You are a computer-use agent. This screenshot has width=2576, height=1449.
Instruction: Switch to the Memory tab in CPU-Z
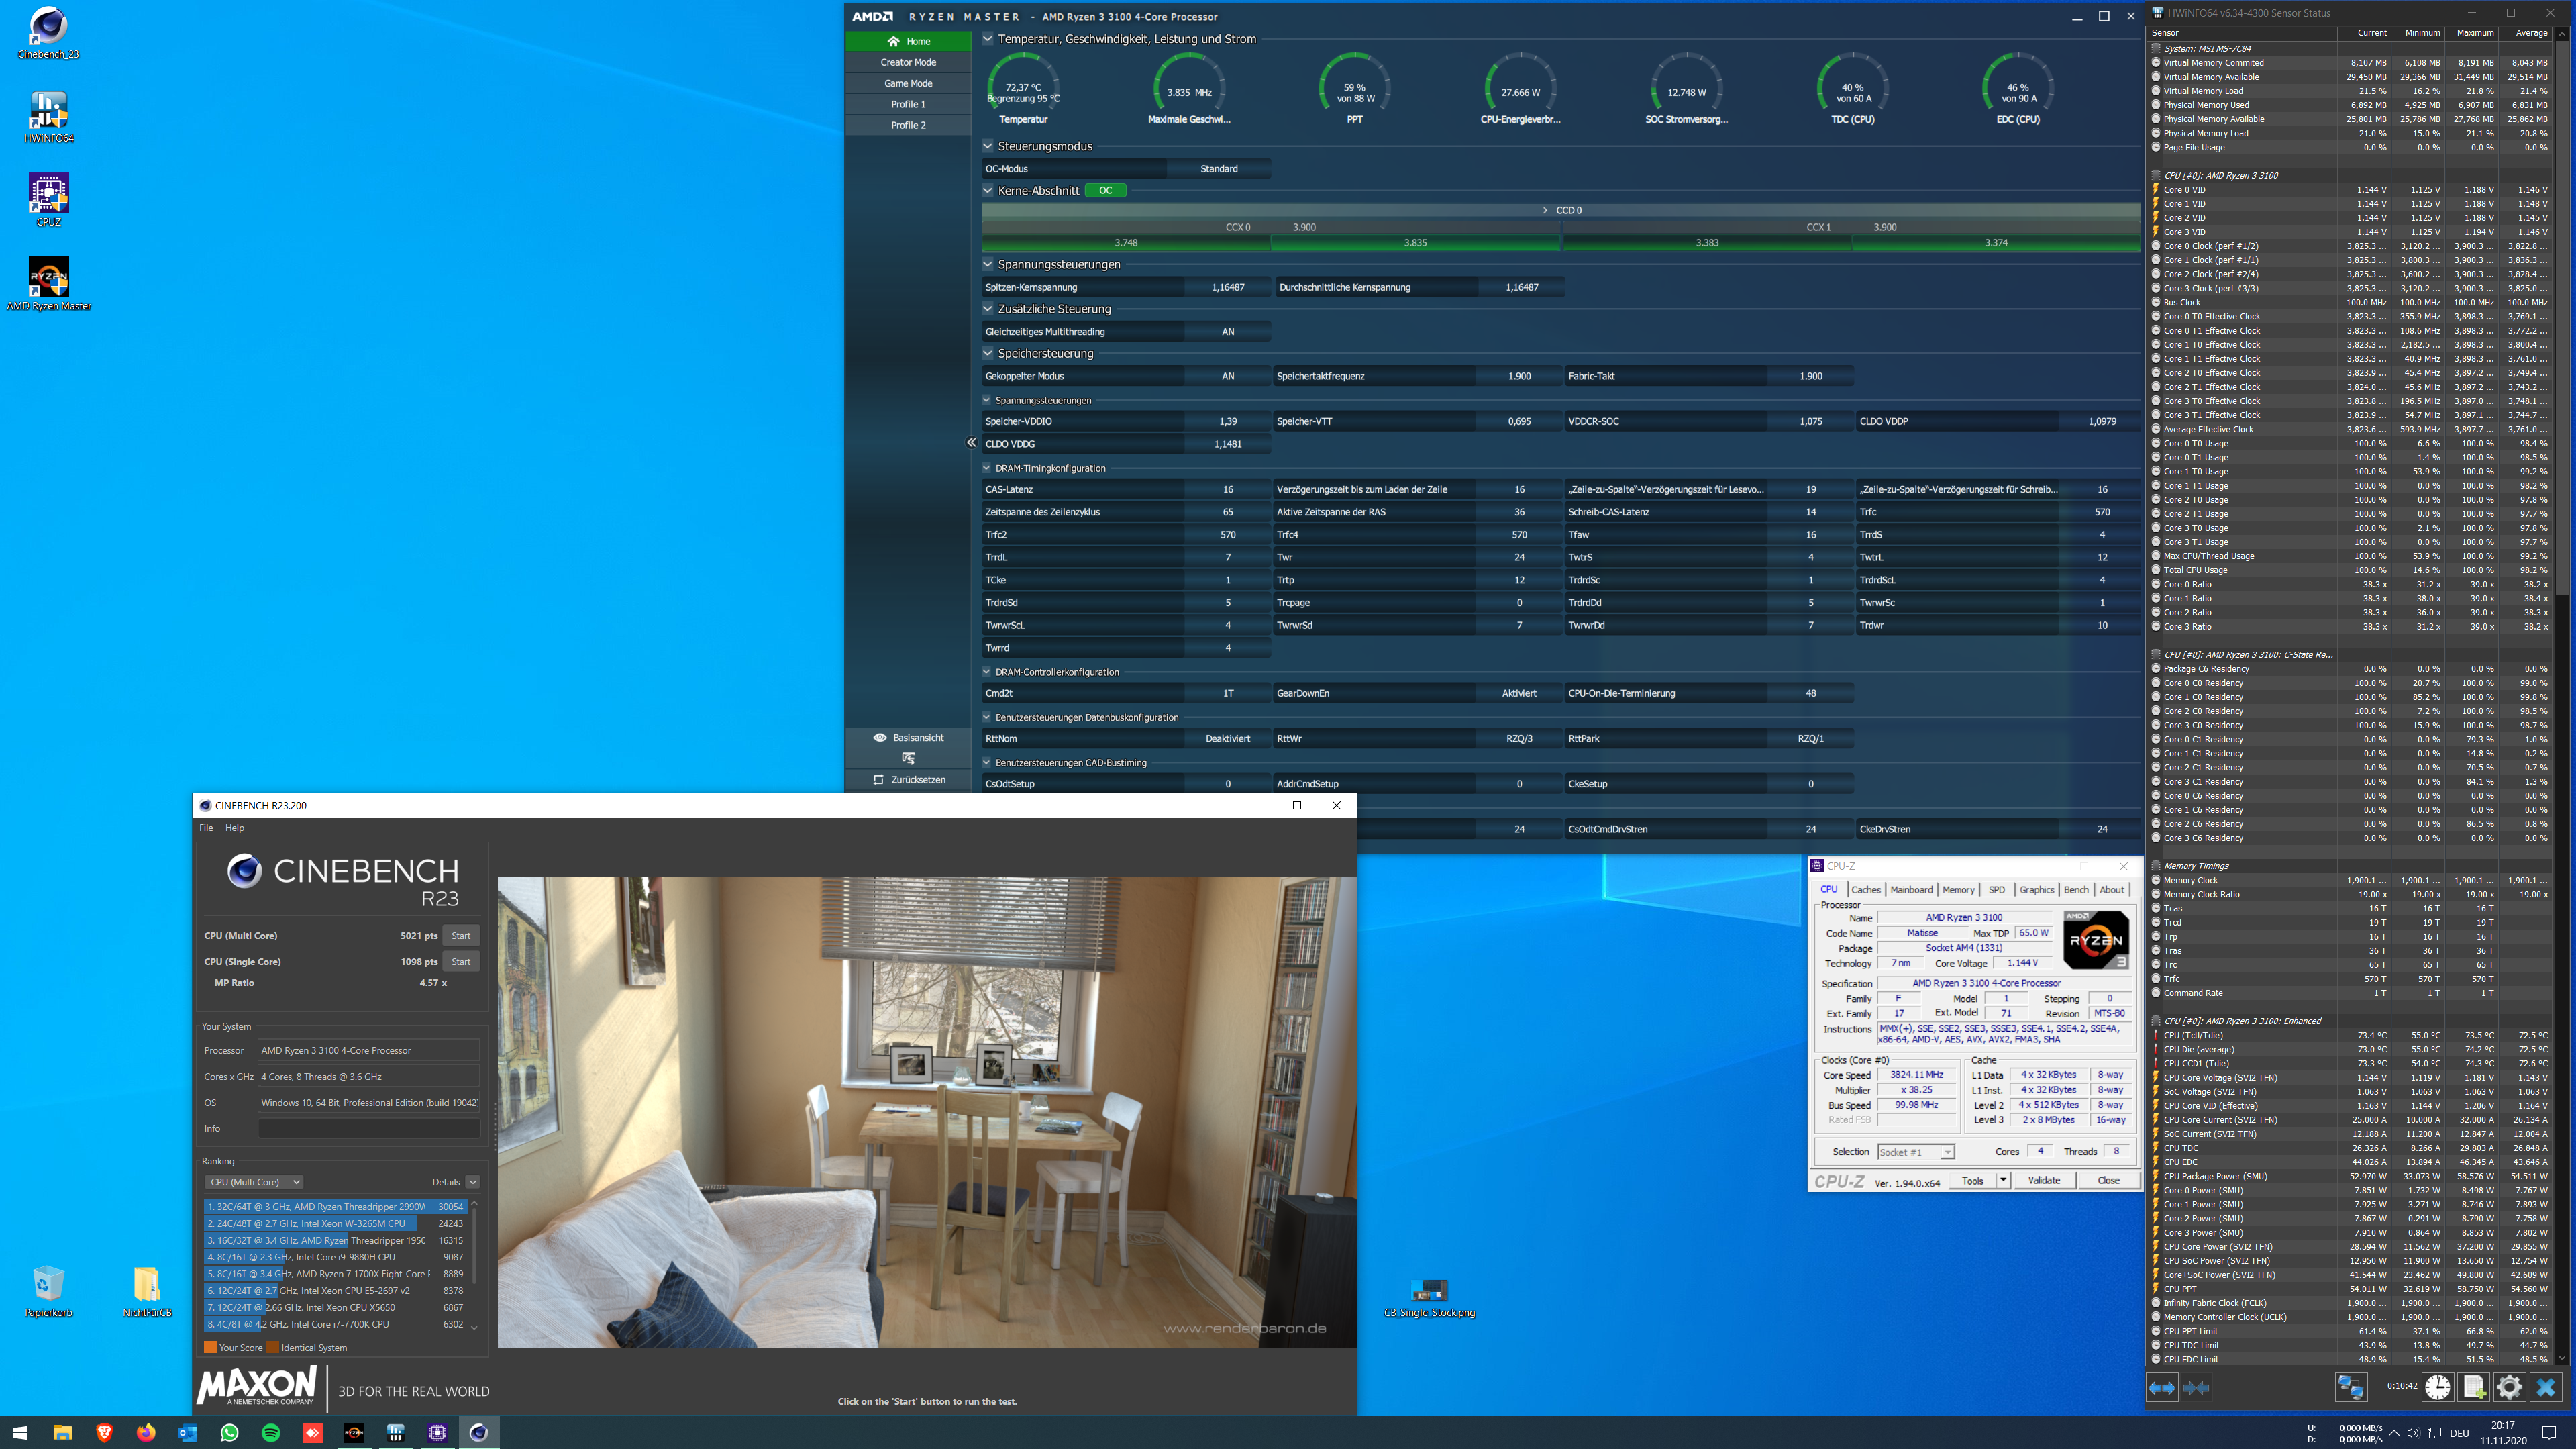1958,889
